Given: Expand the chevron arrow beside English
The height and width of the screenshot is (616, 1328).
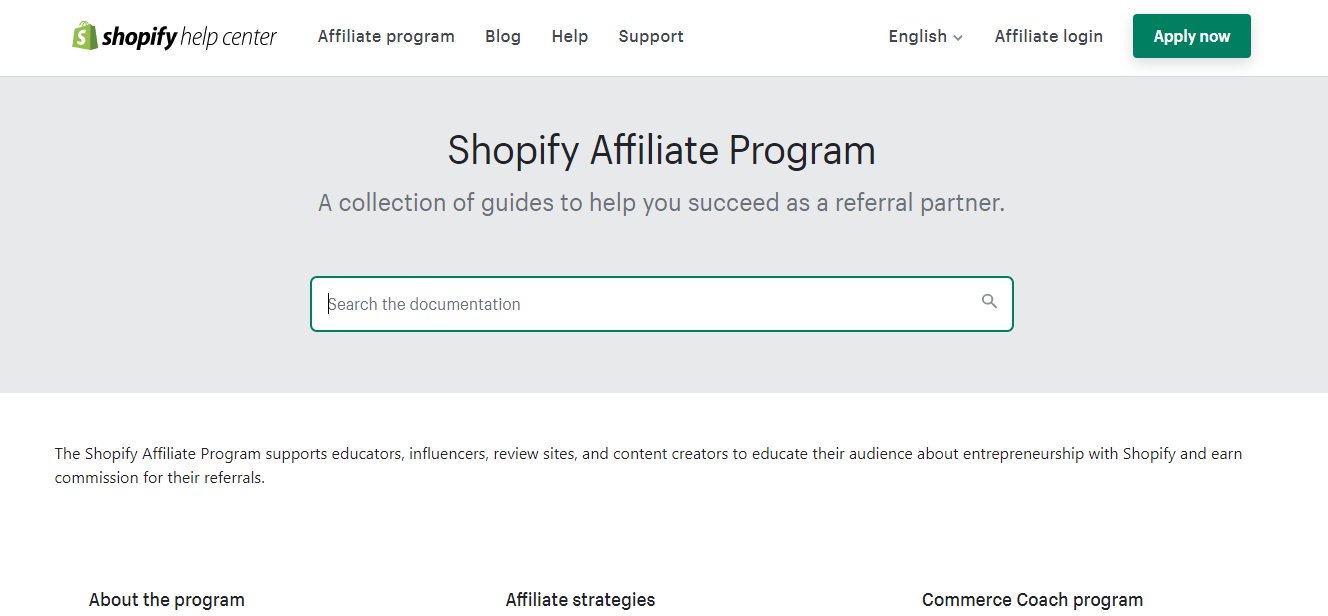Looking at the screenshot, I should [958, 38].
